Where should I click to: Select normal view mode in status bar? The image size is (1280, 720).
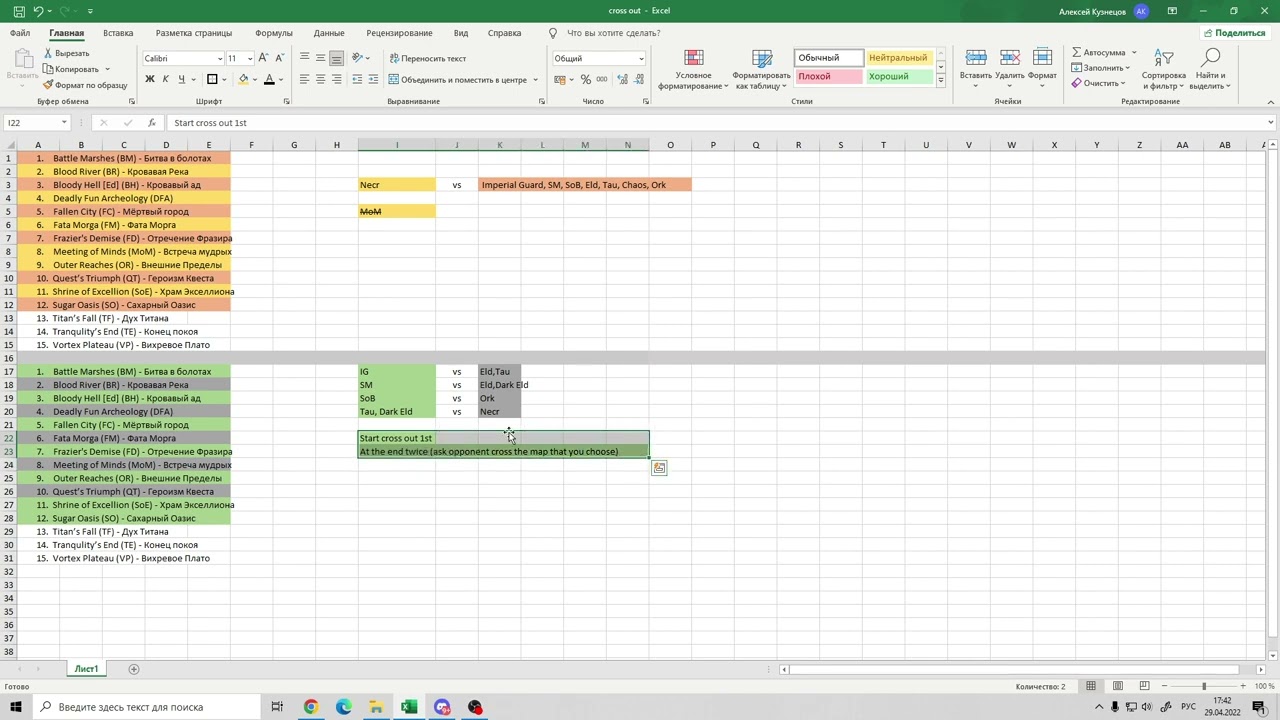(1091, 686)
